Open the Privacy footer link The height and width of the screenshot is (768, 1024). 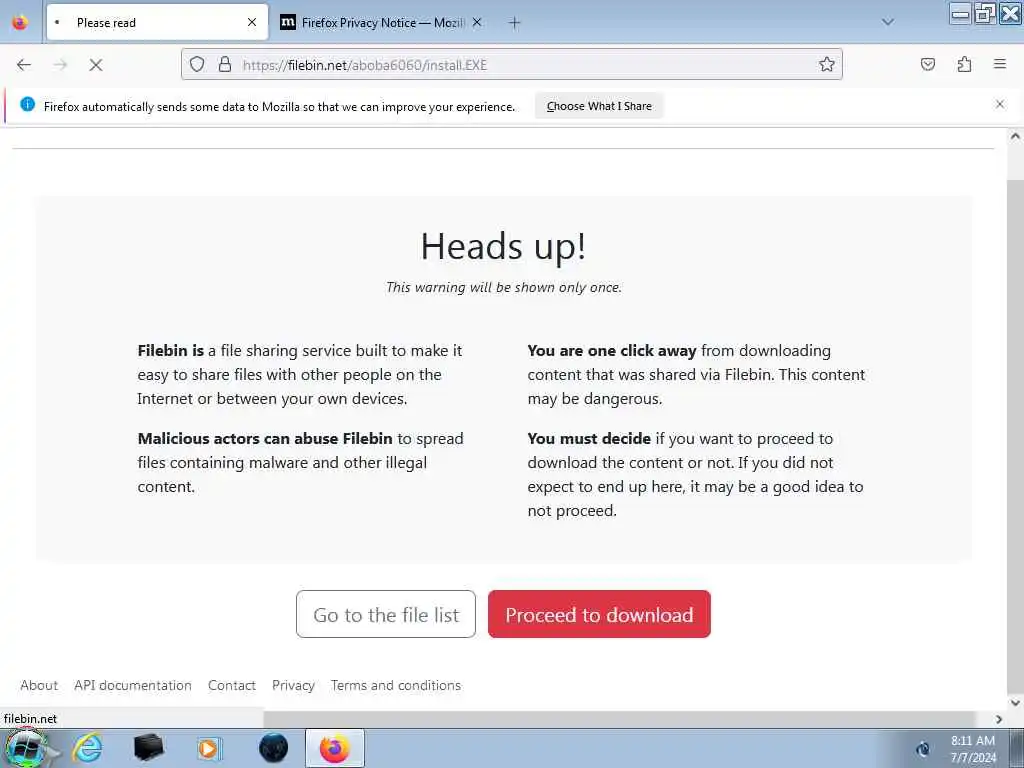(293, 685)
